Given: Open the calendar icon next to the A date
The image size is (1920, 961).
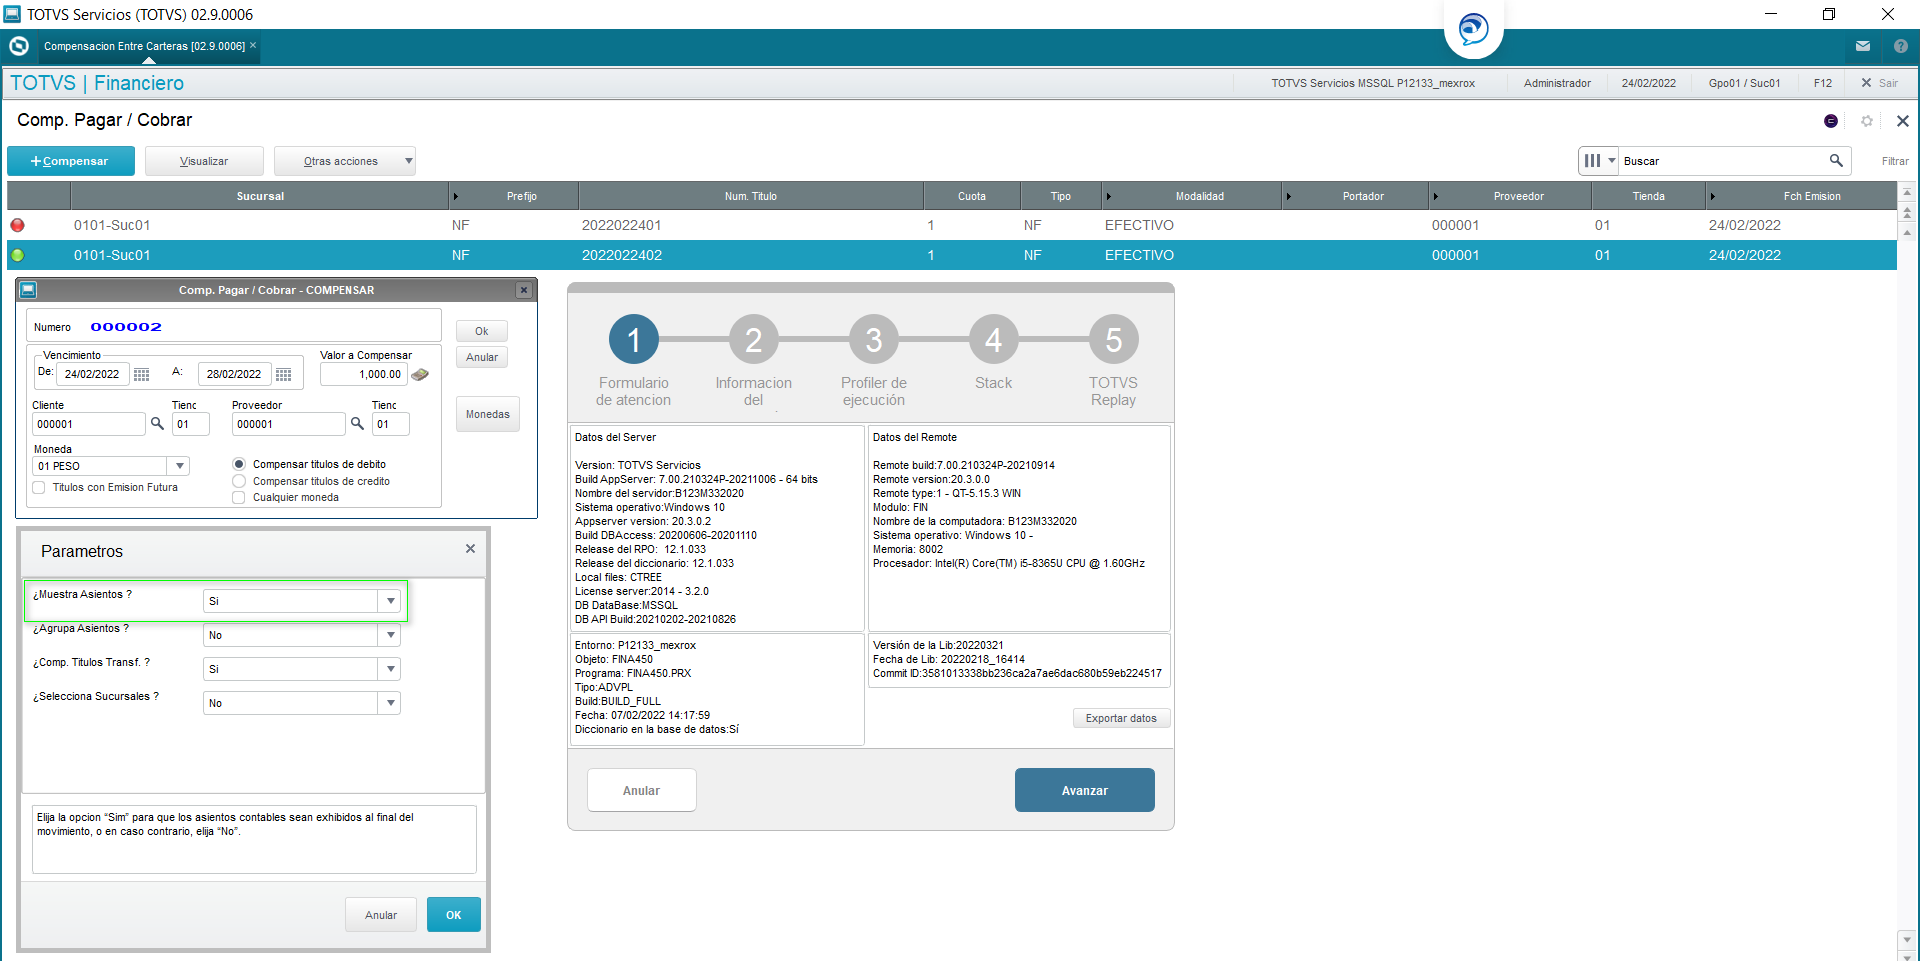Looking at the screenshot, I should [284, 375].
